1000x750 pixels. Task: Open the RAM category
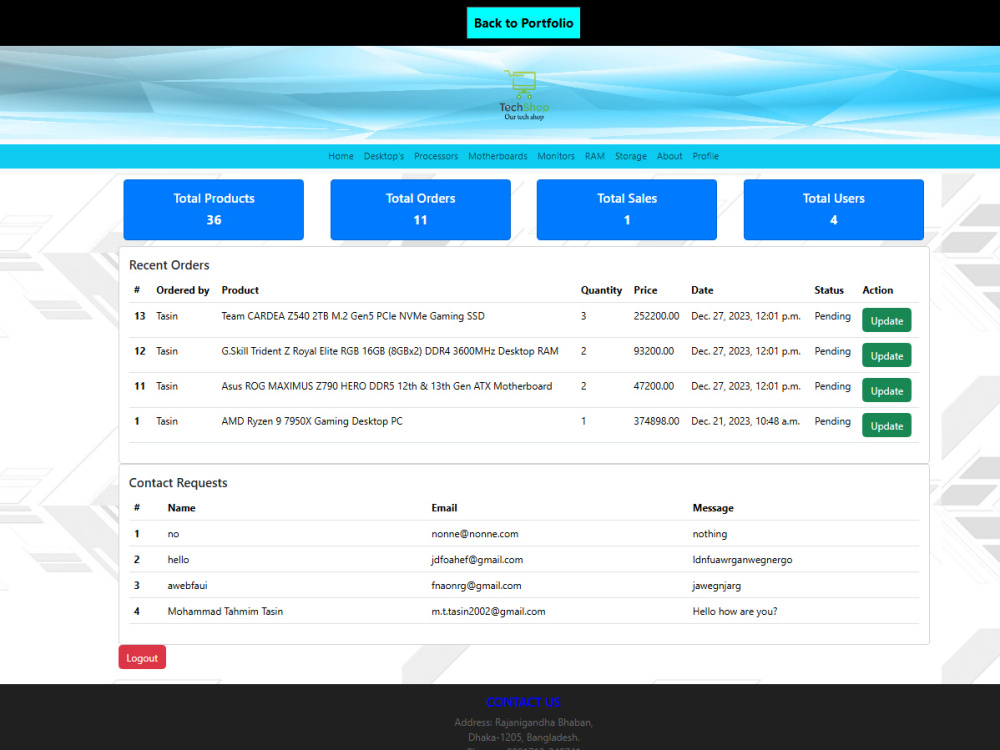coord(595,156)
